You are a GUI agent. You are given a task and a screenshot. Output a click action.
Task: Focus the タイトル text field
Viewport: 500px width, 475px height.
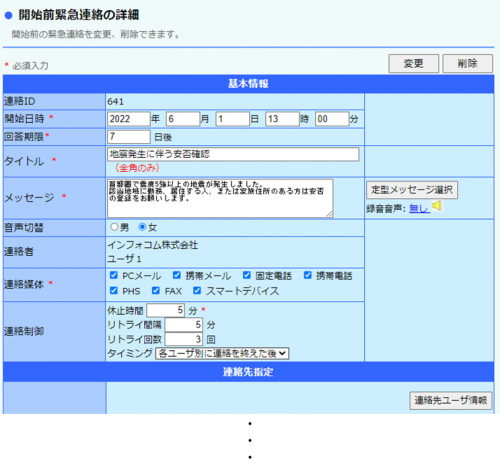(x=233, y=154)
